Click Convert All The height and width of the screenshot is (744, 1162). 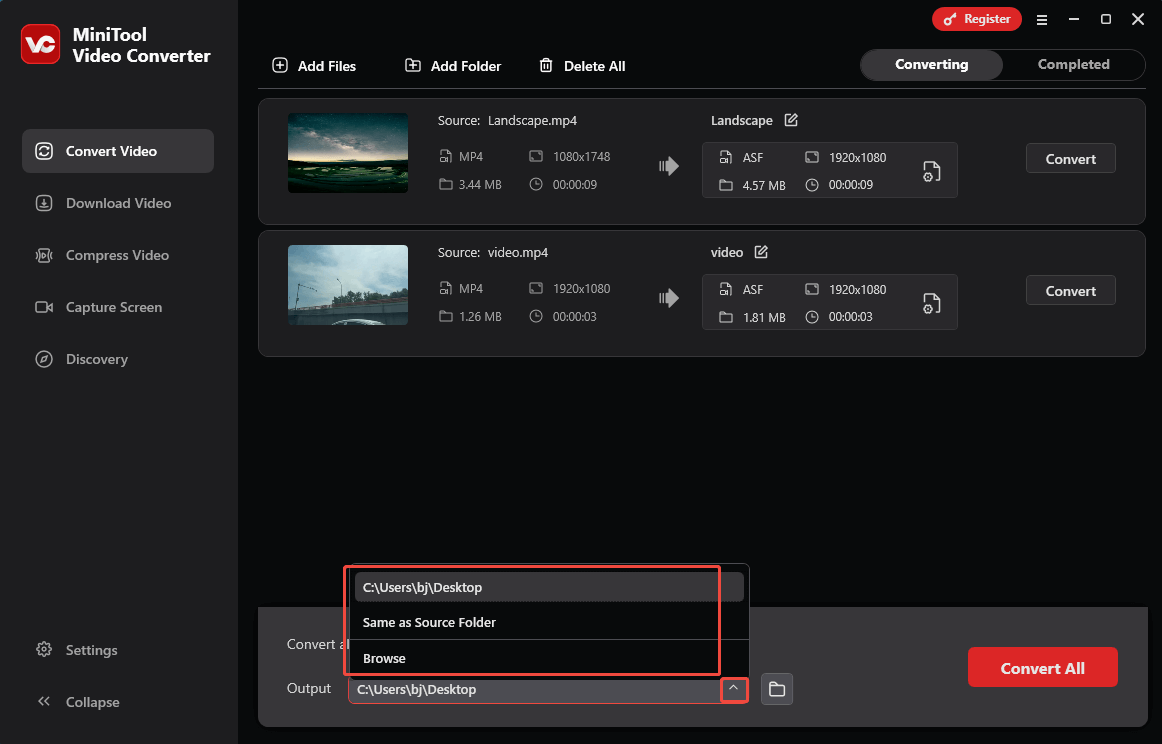tap(1042, 668)
